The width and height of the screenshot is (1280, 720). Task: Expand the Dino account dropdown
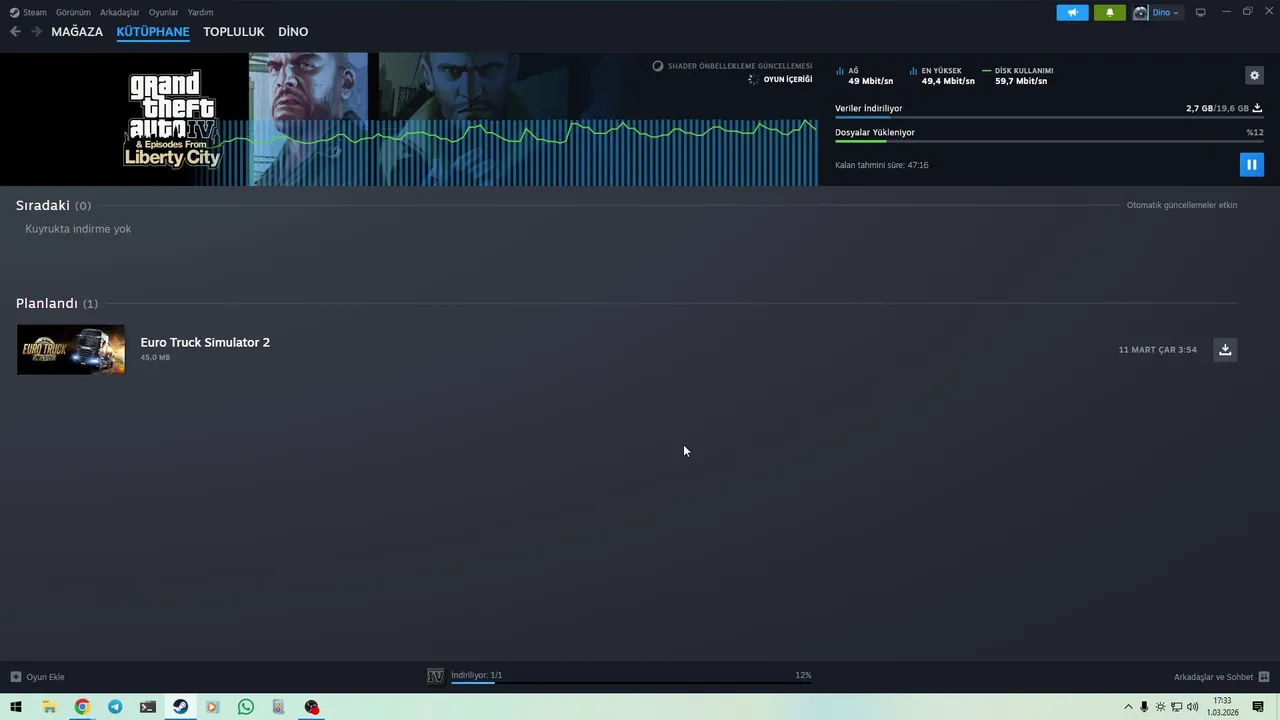point(1166,12)
